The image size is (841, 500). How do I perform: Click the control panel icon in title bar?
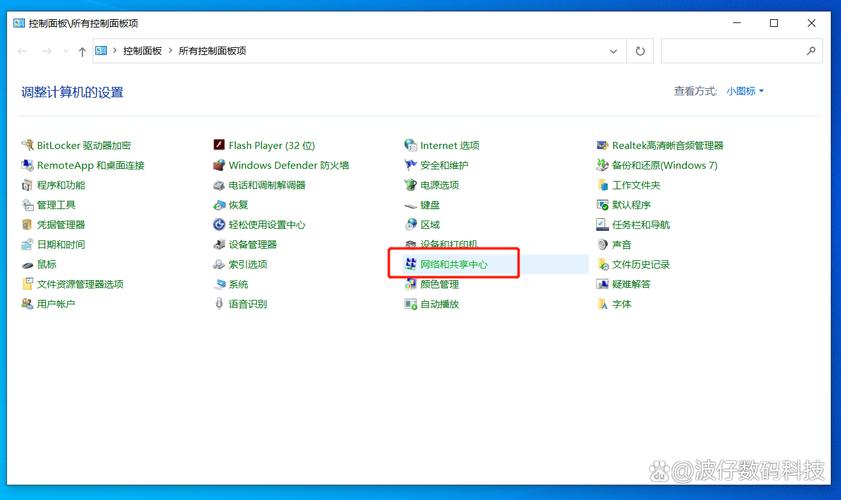click(x=19, y=23)
